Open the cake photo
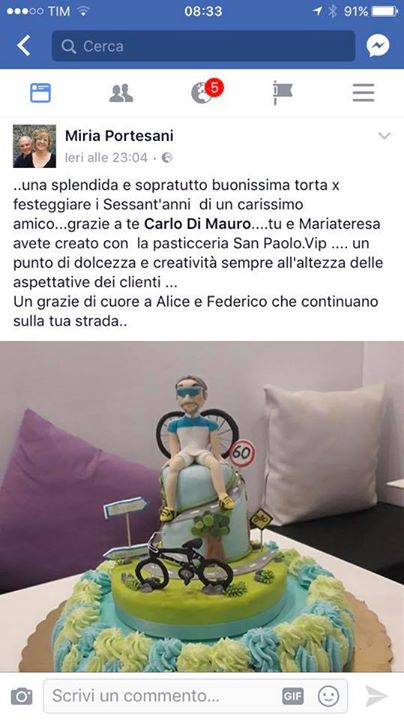 [x=202, y=507]
